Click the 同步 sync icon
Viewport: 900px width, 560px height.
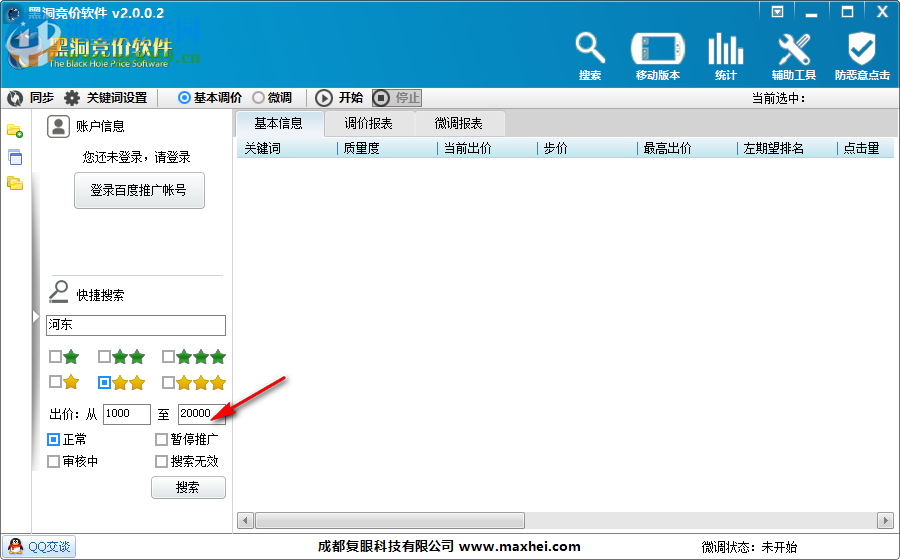[x=15, y=98]
